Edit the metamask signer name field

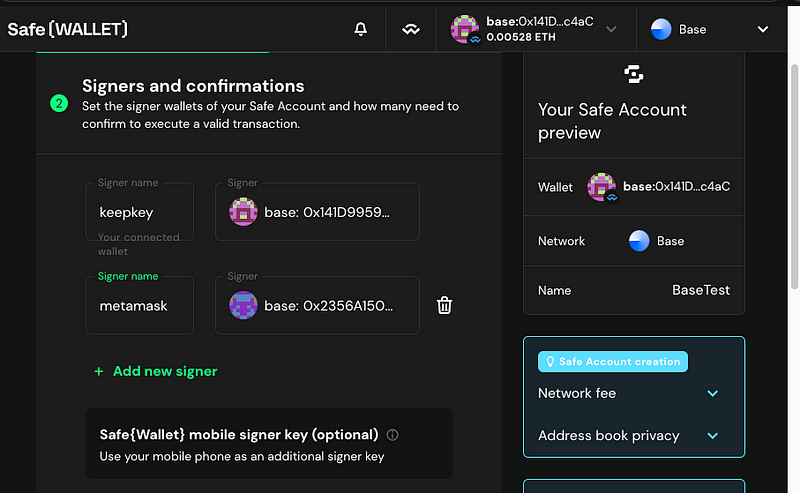pyautogui.click(x=140, y=305)
